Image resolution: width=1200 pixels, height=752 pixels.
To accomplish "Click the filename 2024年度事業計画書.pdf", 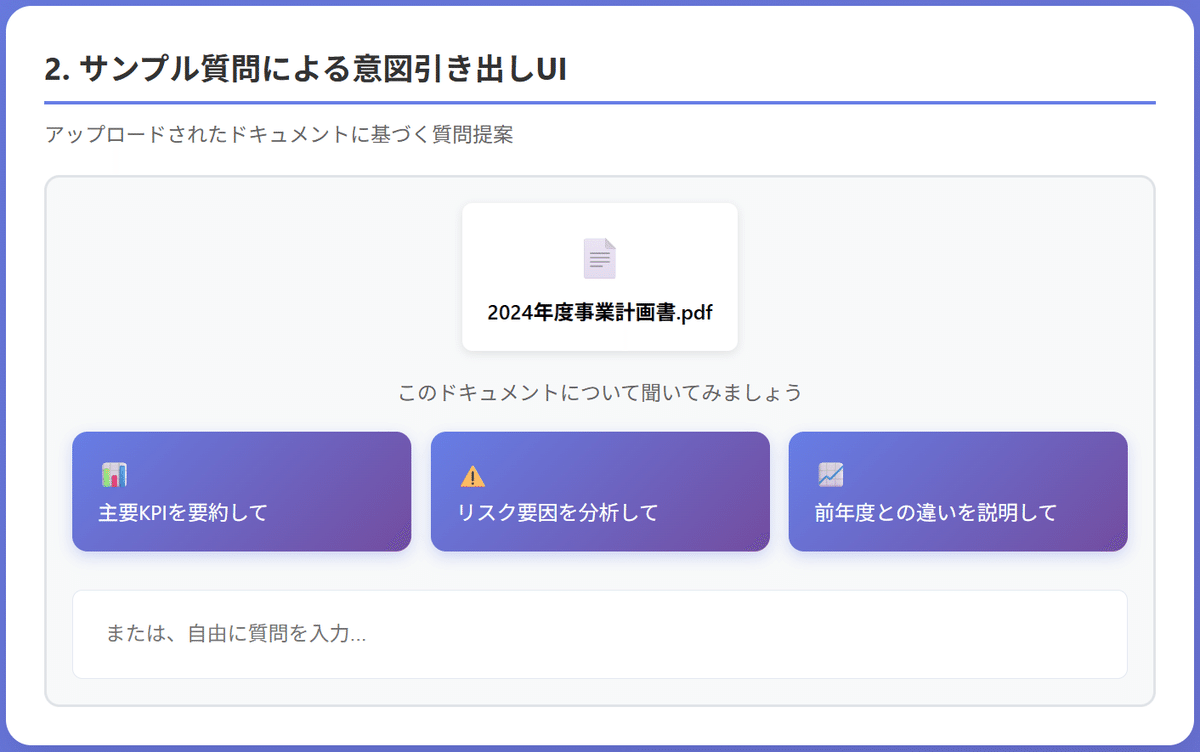I will [x=599, y=312].
